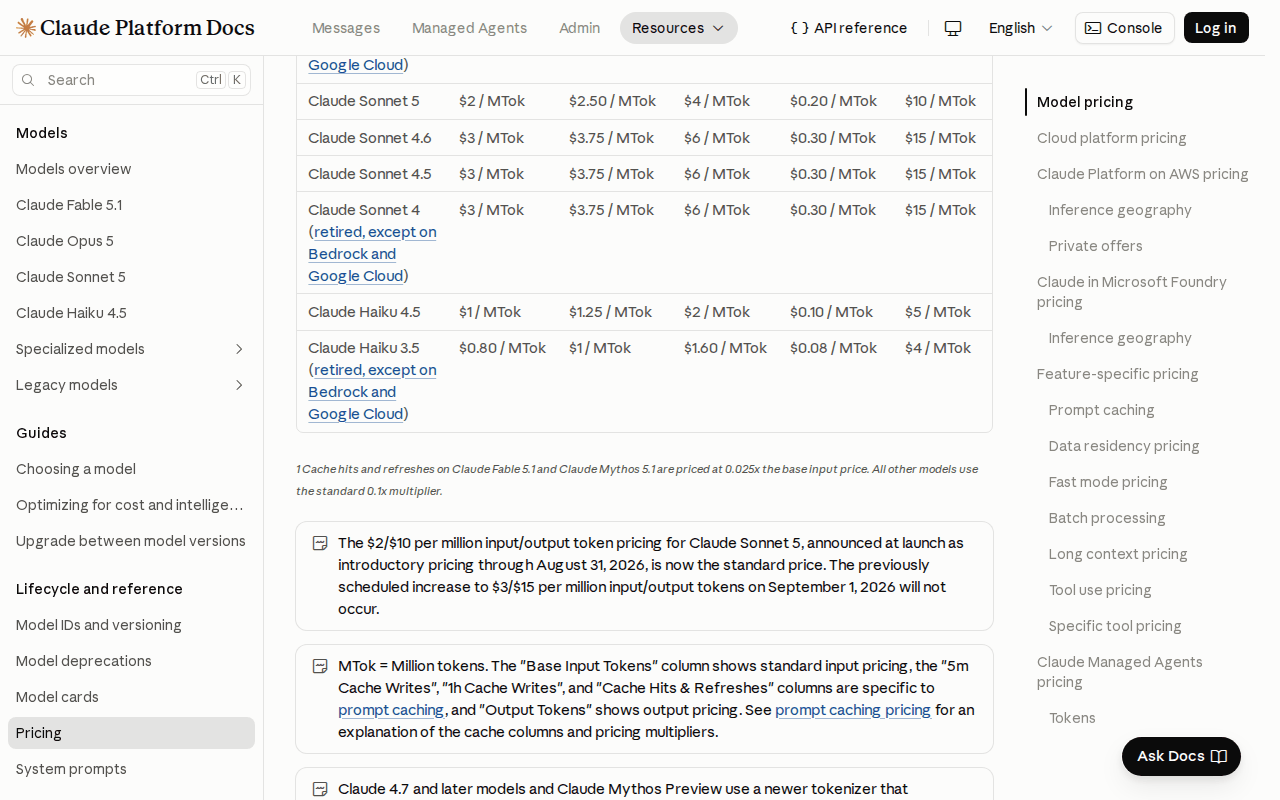
Task: Click the retired link under Claude Sonnet 4
Action: (372, 254)
